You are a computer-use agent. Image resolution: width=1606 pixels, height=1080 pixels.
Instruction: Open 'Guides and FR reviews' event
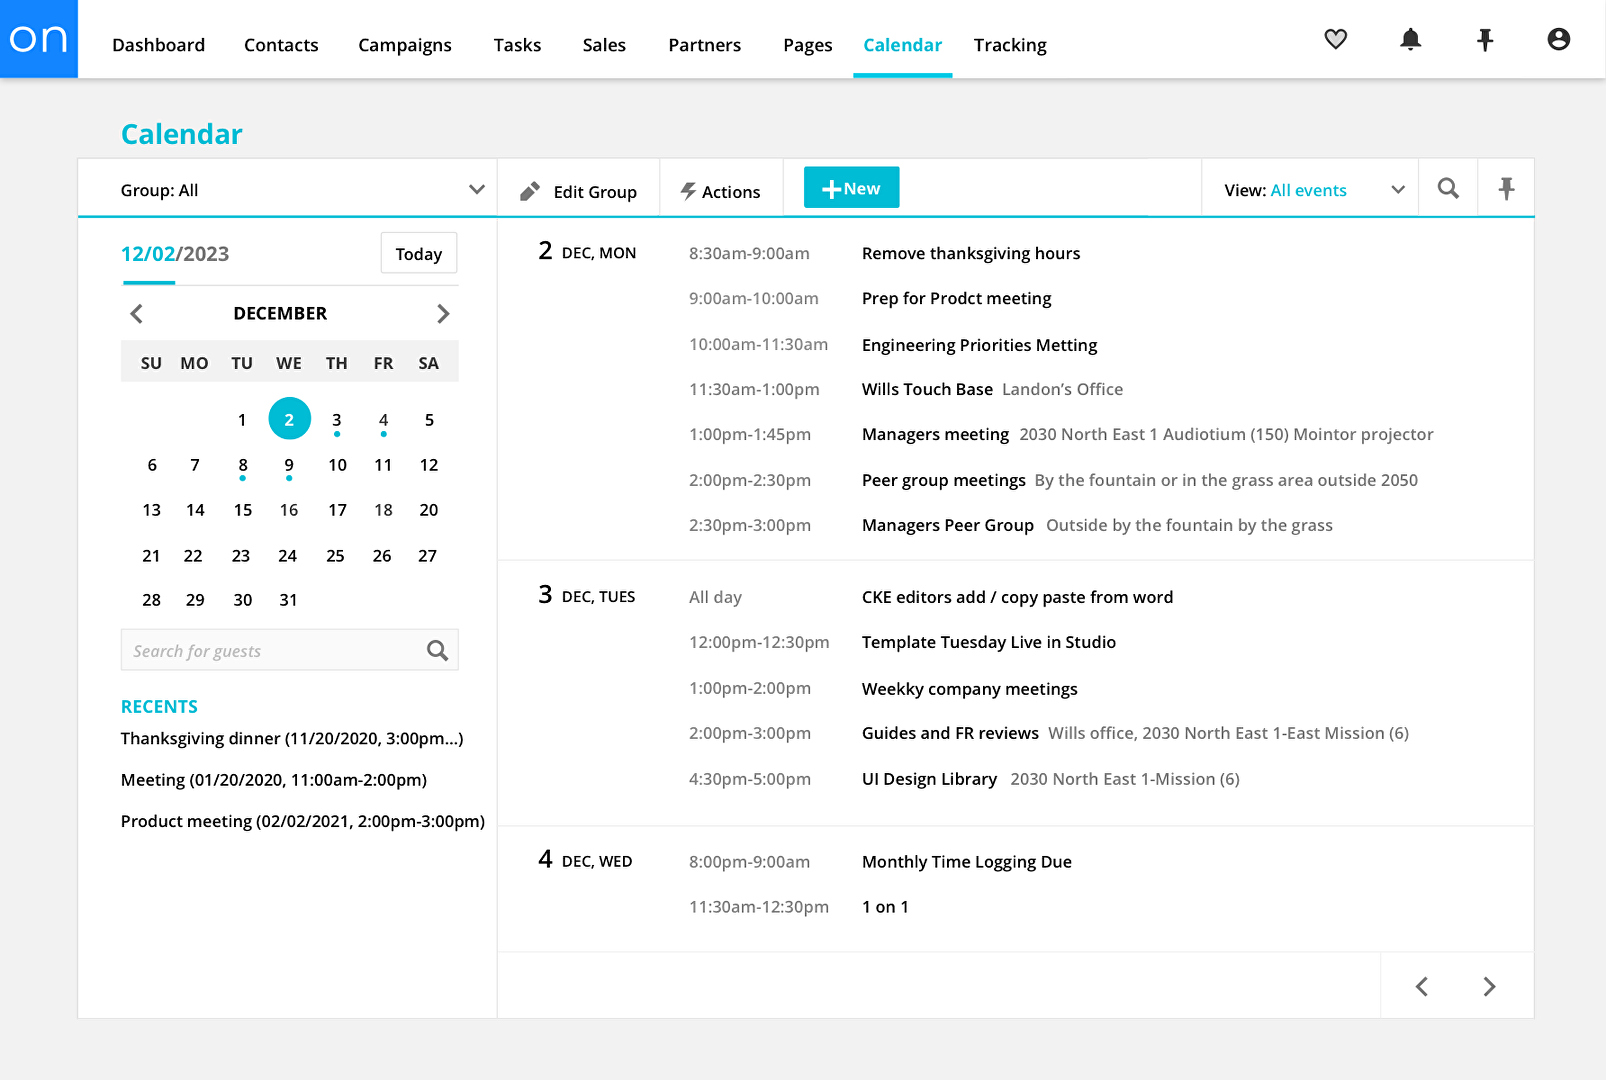click(x=950, y=734)
